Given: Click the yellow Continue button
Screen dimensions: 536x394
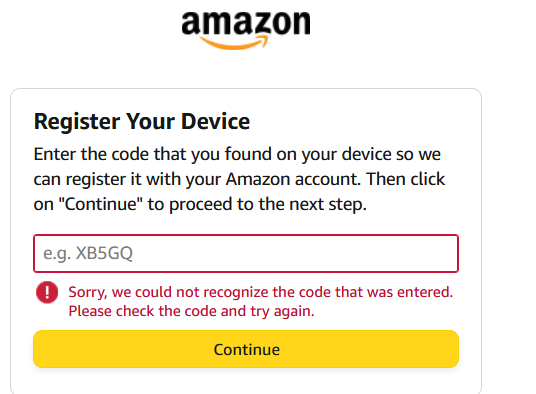Looking at the screenshot, I should tap(246, 349).
